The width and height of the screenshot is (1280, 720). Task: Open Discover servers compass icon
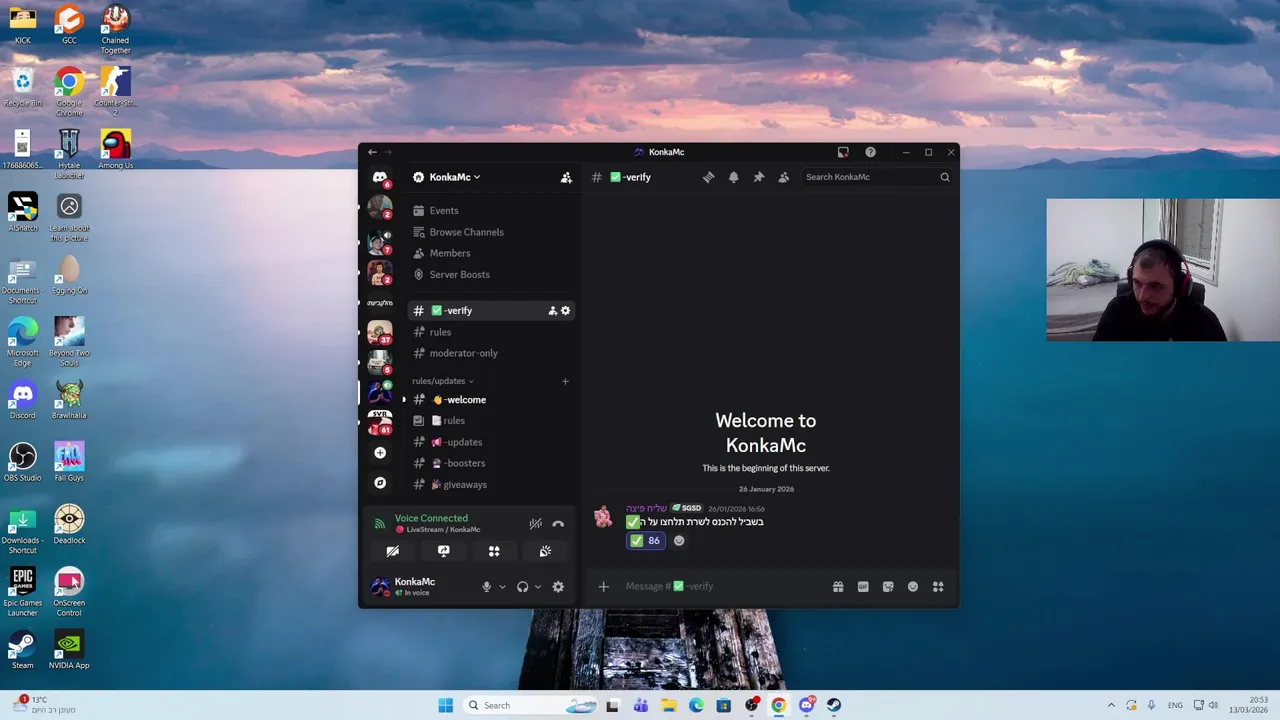[x=380, y=483]
